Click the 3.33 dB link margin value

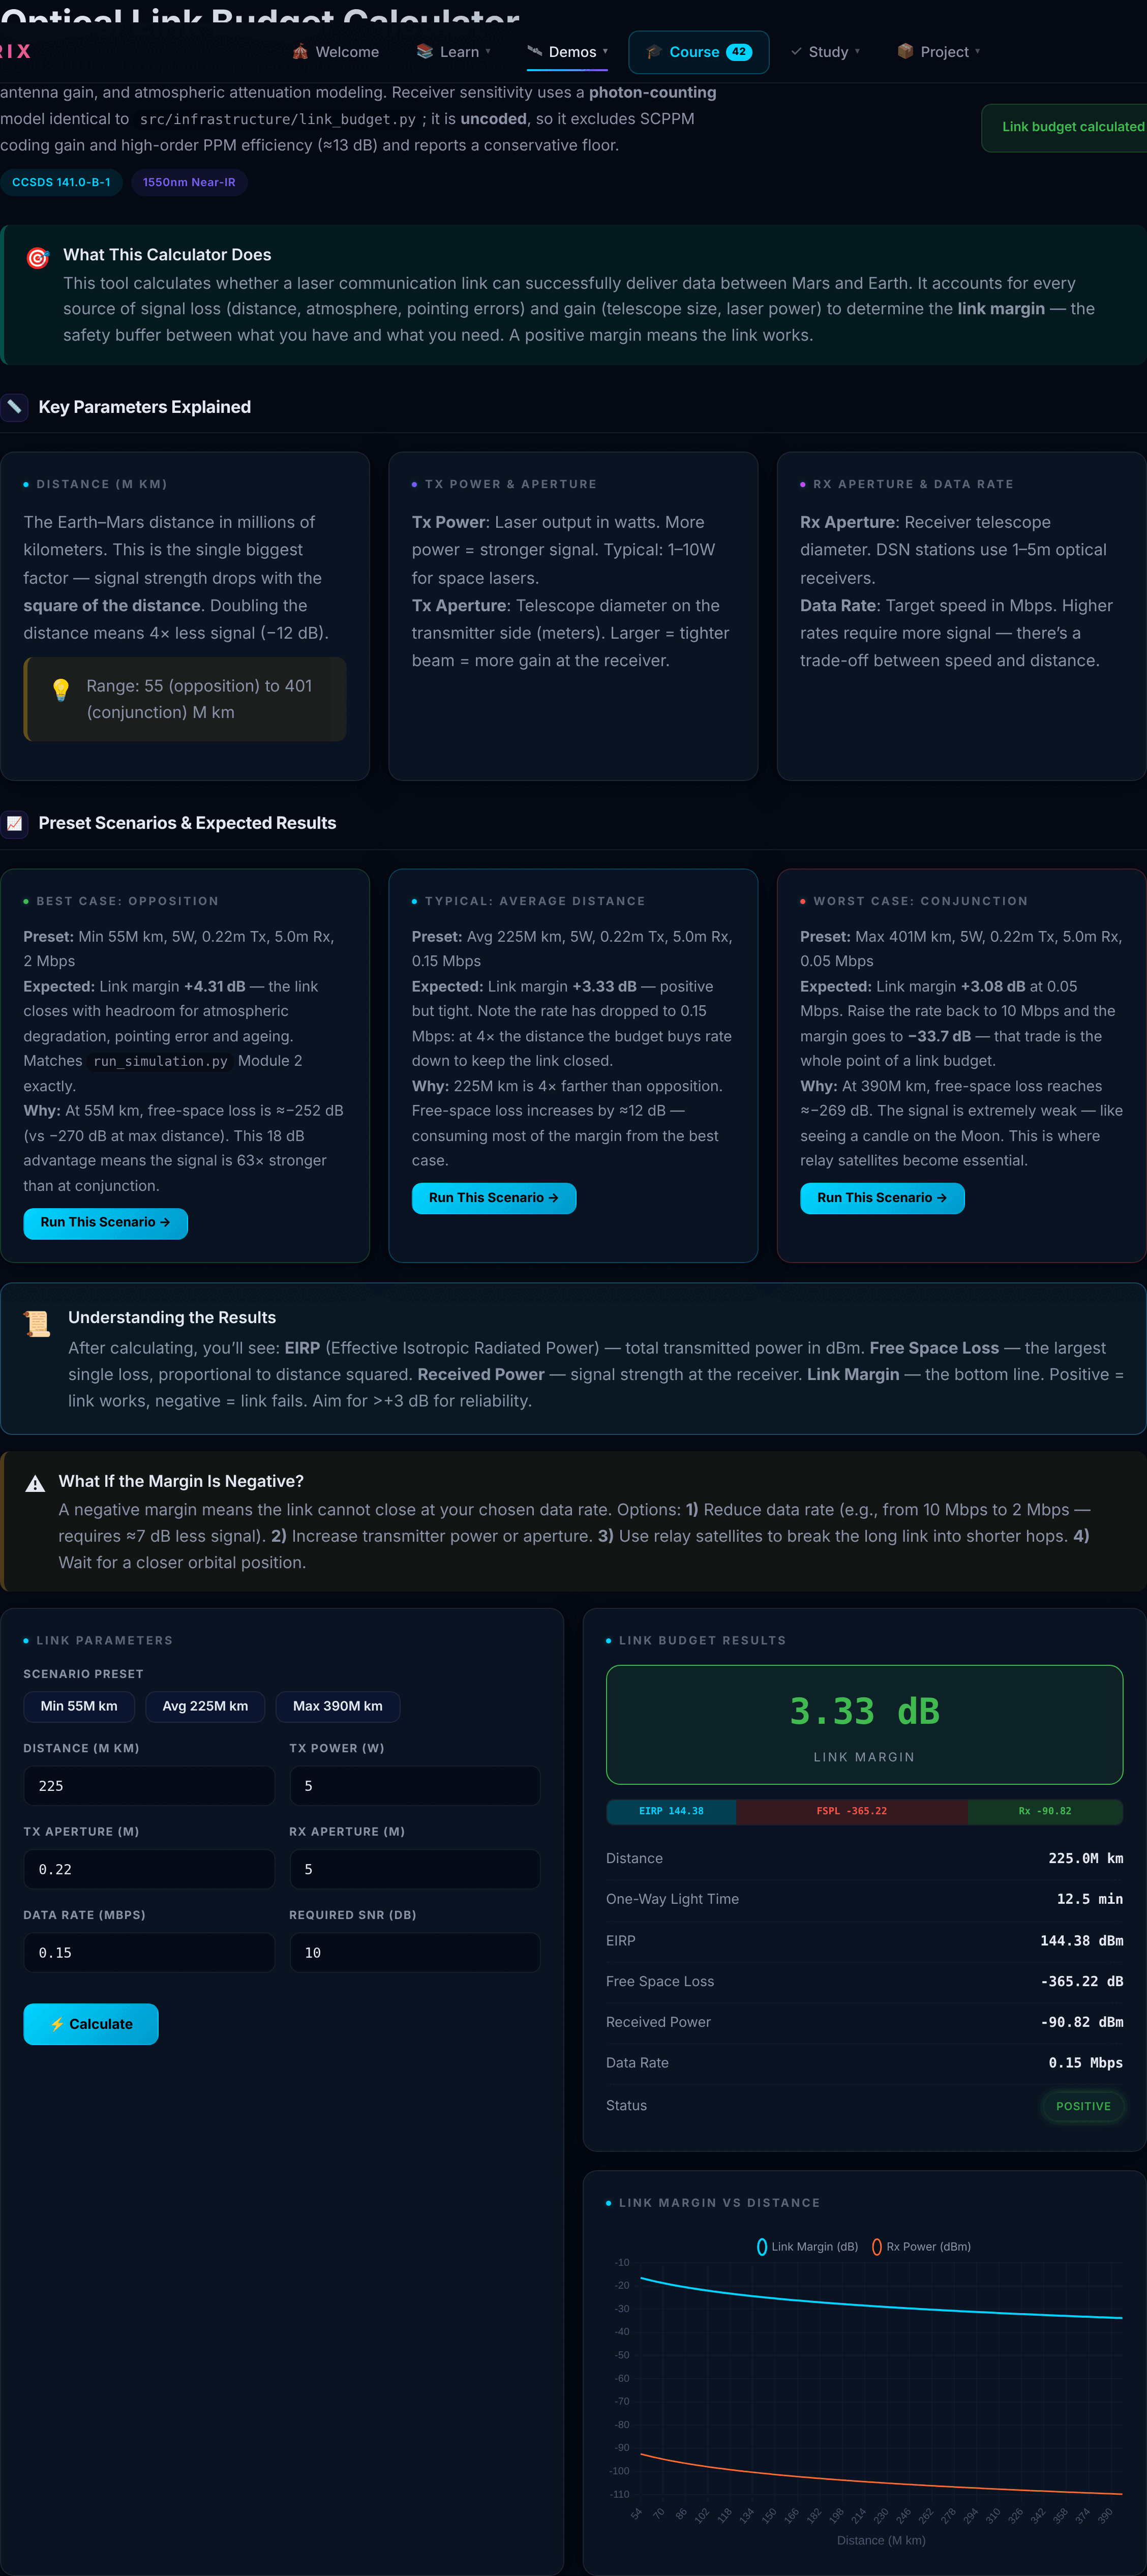tap(864, 1711)
